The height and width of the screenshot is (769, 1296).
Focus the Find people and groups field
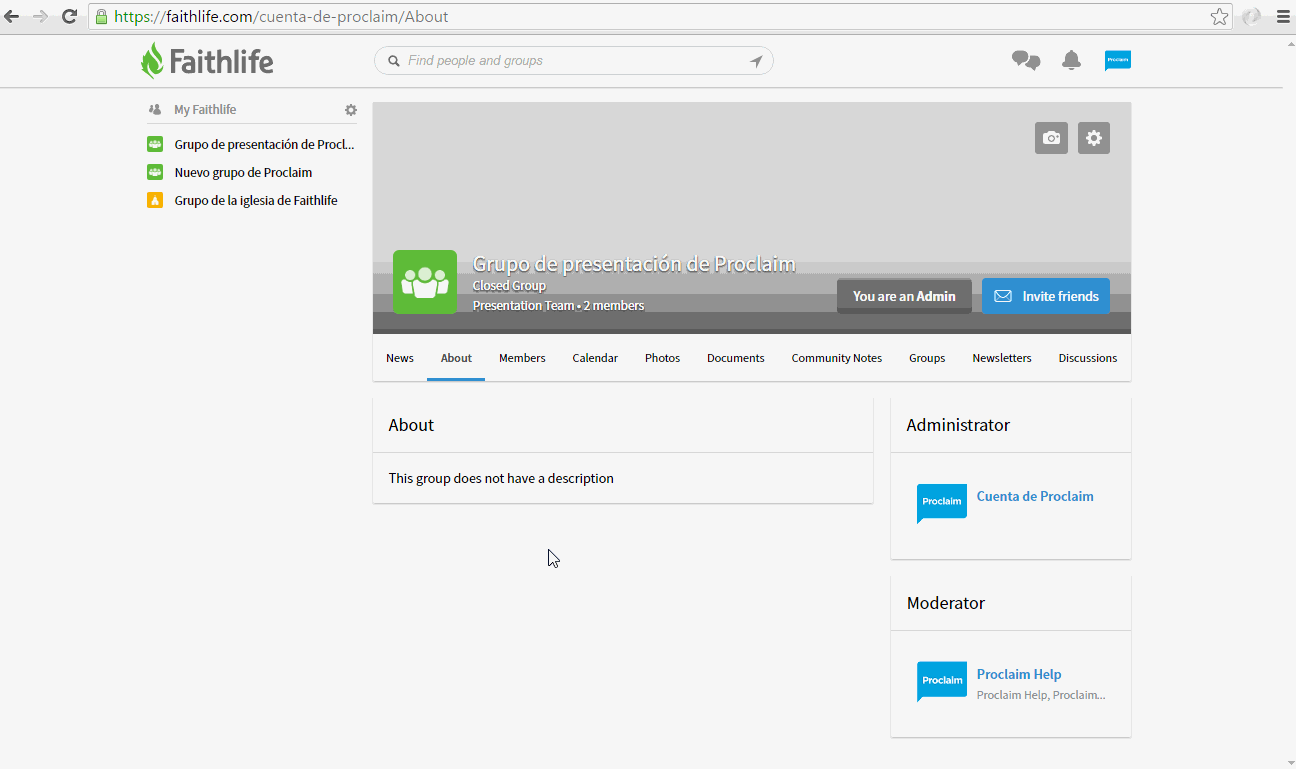(x=575, y=61)
